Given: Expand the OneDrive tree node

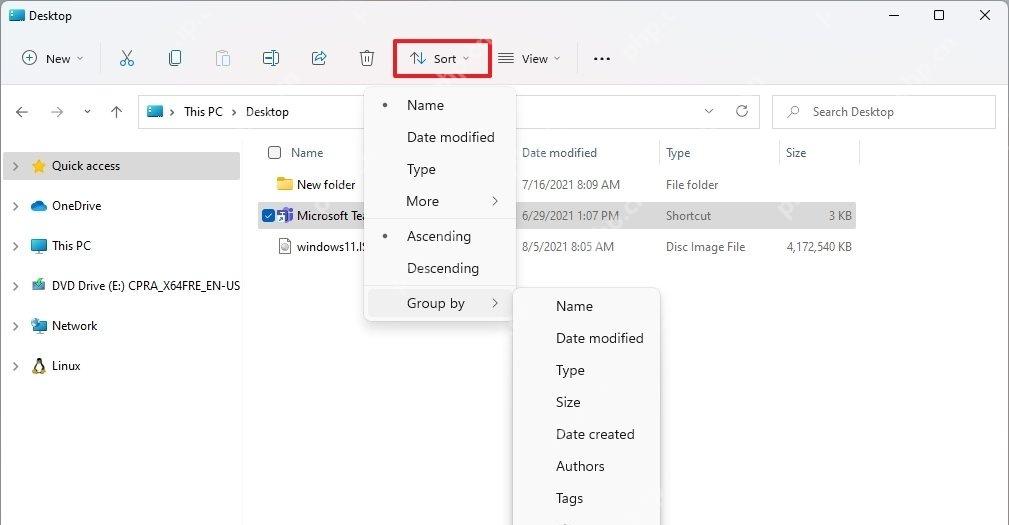Looking at the screenshot, I should pos(15,206).
